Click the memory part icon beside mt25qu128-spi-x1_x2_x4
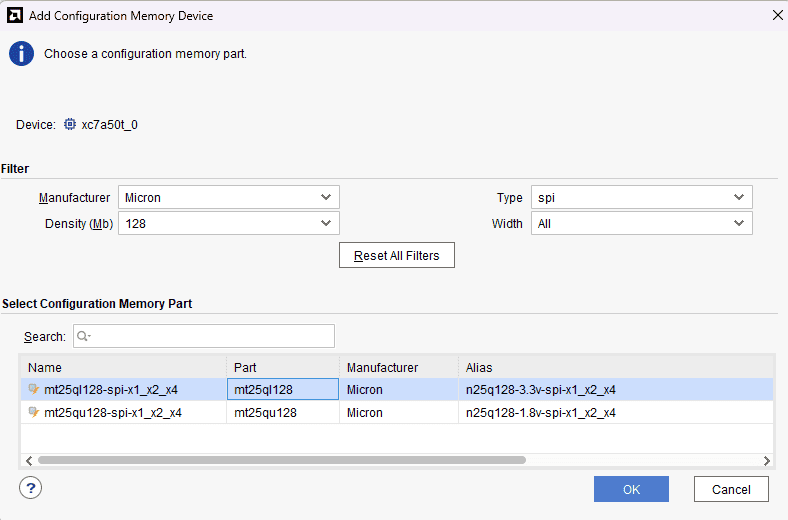This screenshot has height=520, width=788. coord(34,412)
